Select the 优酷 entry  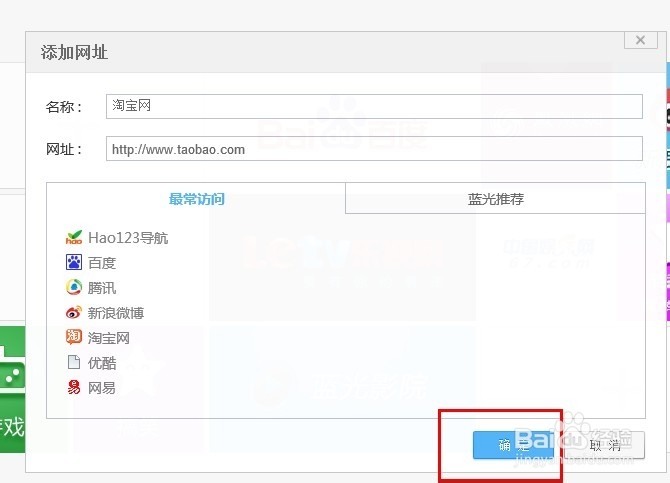102,363
